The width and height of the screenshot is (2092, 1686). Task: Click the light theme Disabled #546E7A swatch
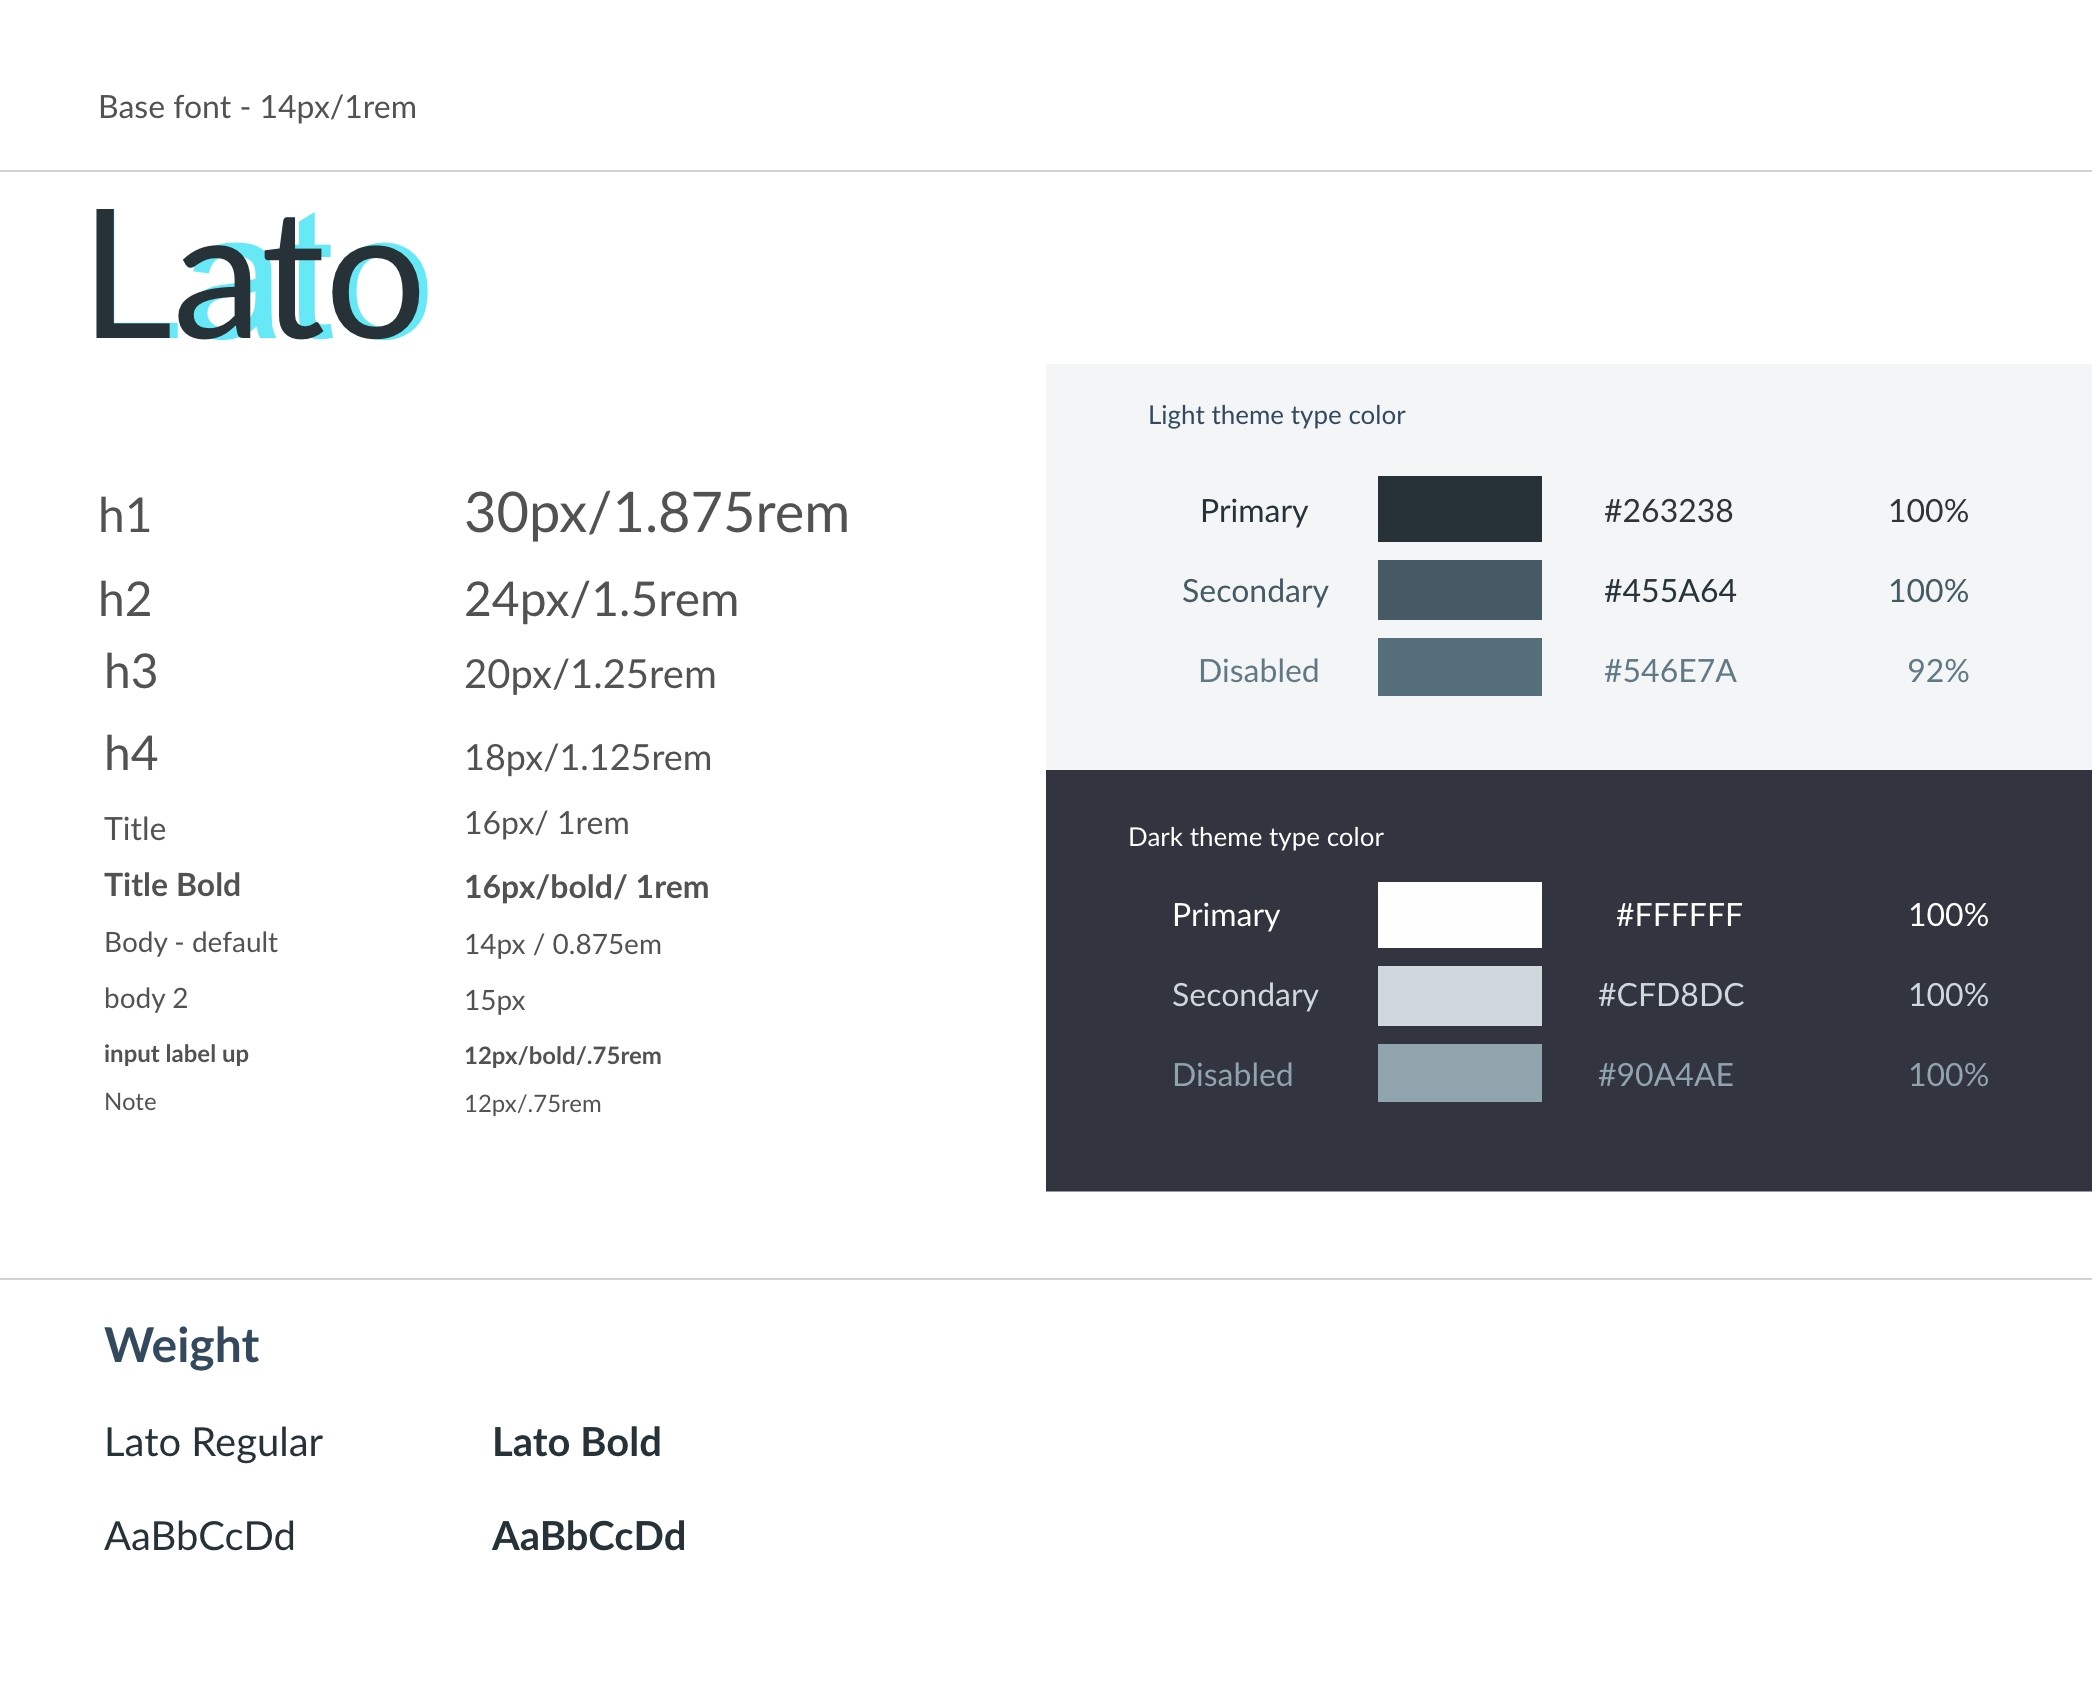tap(1459, 667)
